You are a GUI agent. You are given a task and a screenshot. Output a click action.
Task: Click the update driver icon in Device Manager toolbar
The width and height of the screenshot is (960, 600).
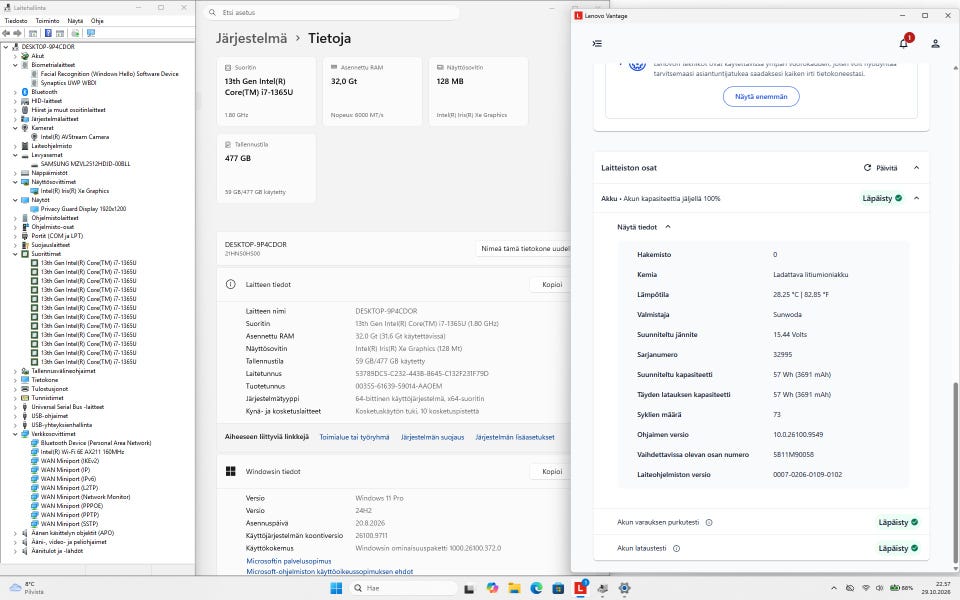pos(75,33)
